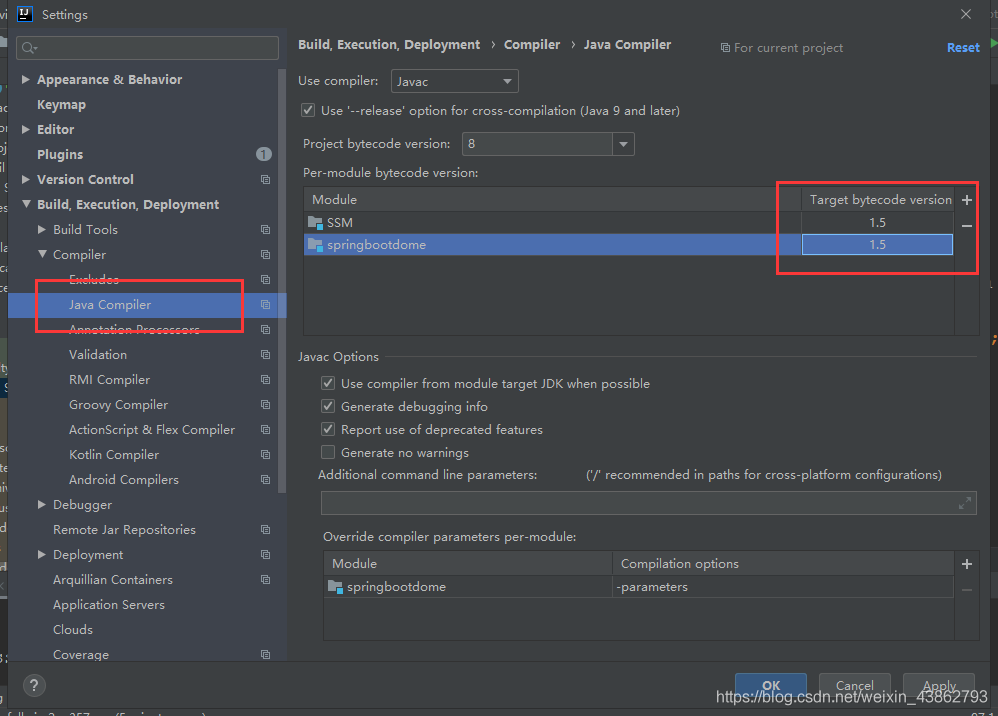Expand the Debugger settings node
This screenshot has width=998, height=716.
pos(42,505)
